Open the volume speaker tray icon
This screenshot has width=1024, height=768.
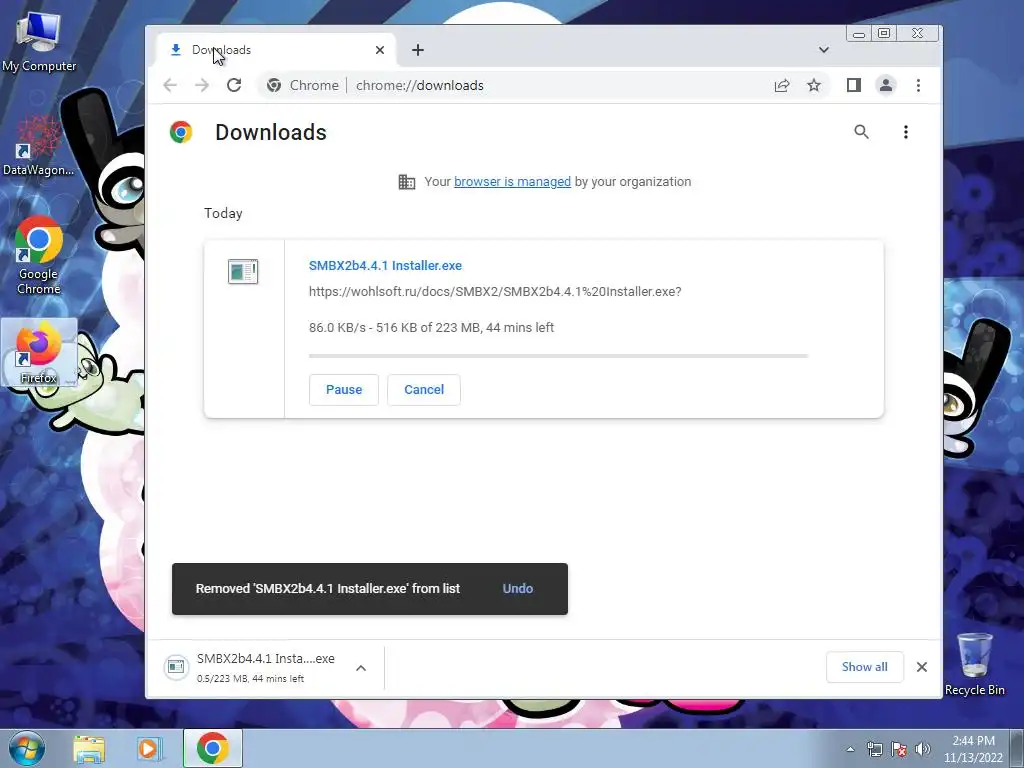point(923,749)
